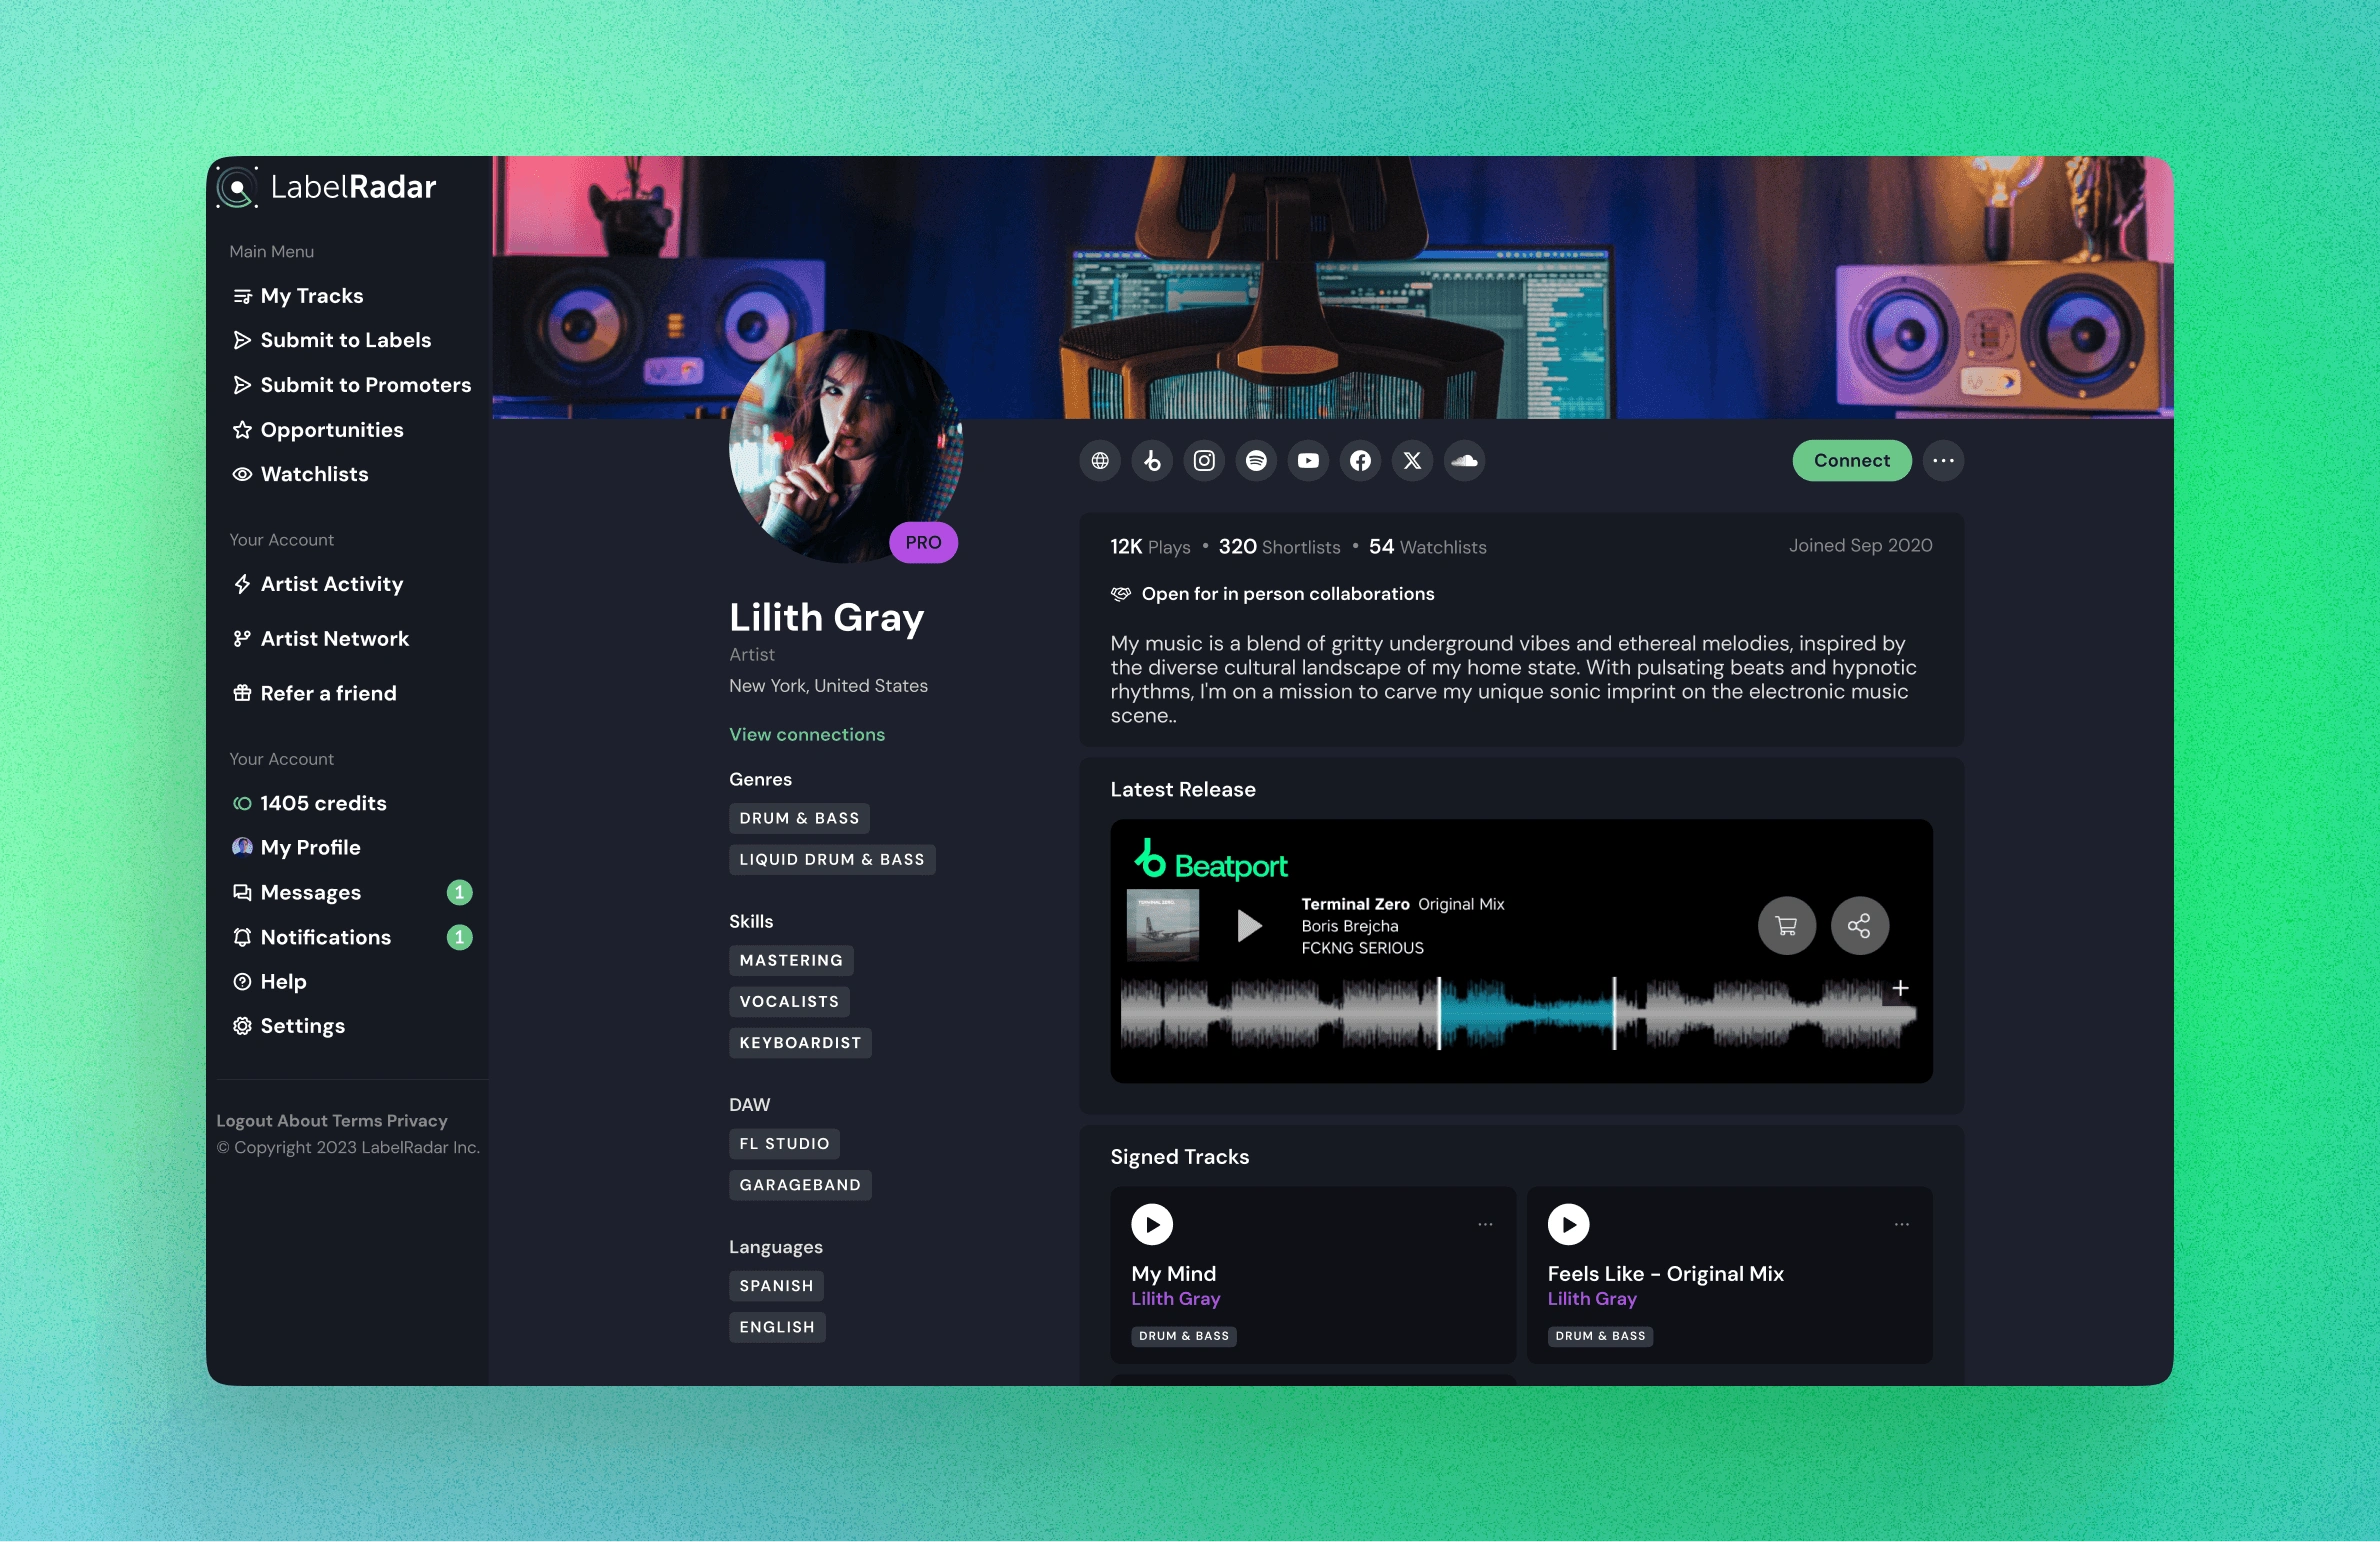
Task: Click the X (Twitter) icon
Action: point(1412,461)
